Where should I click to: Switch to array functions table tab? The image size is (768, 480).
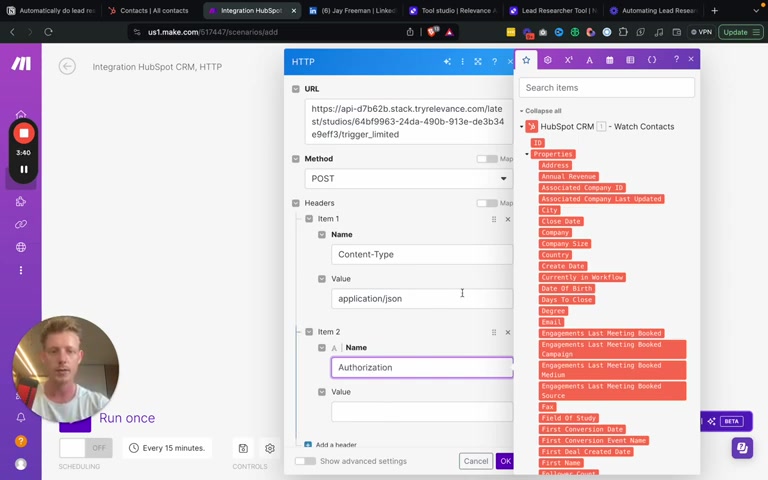pyautogui.click(x=630, y=60)
